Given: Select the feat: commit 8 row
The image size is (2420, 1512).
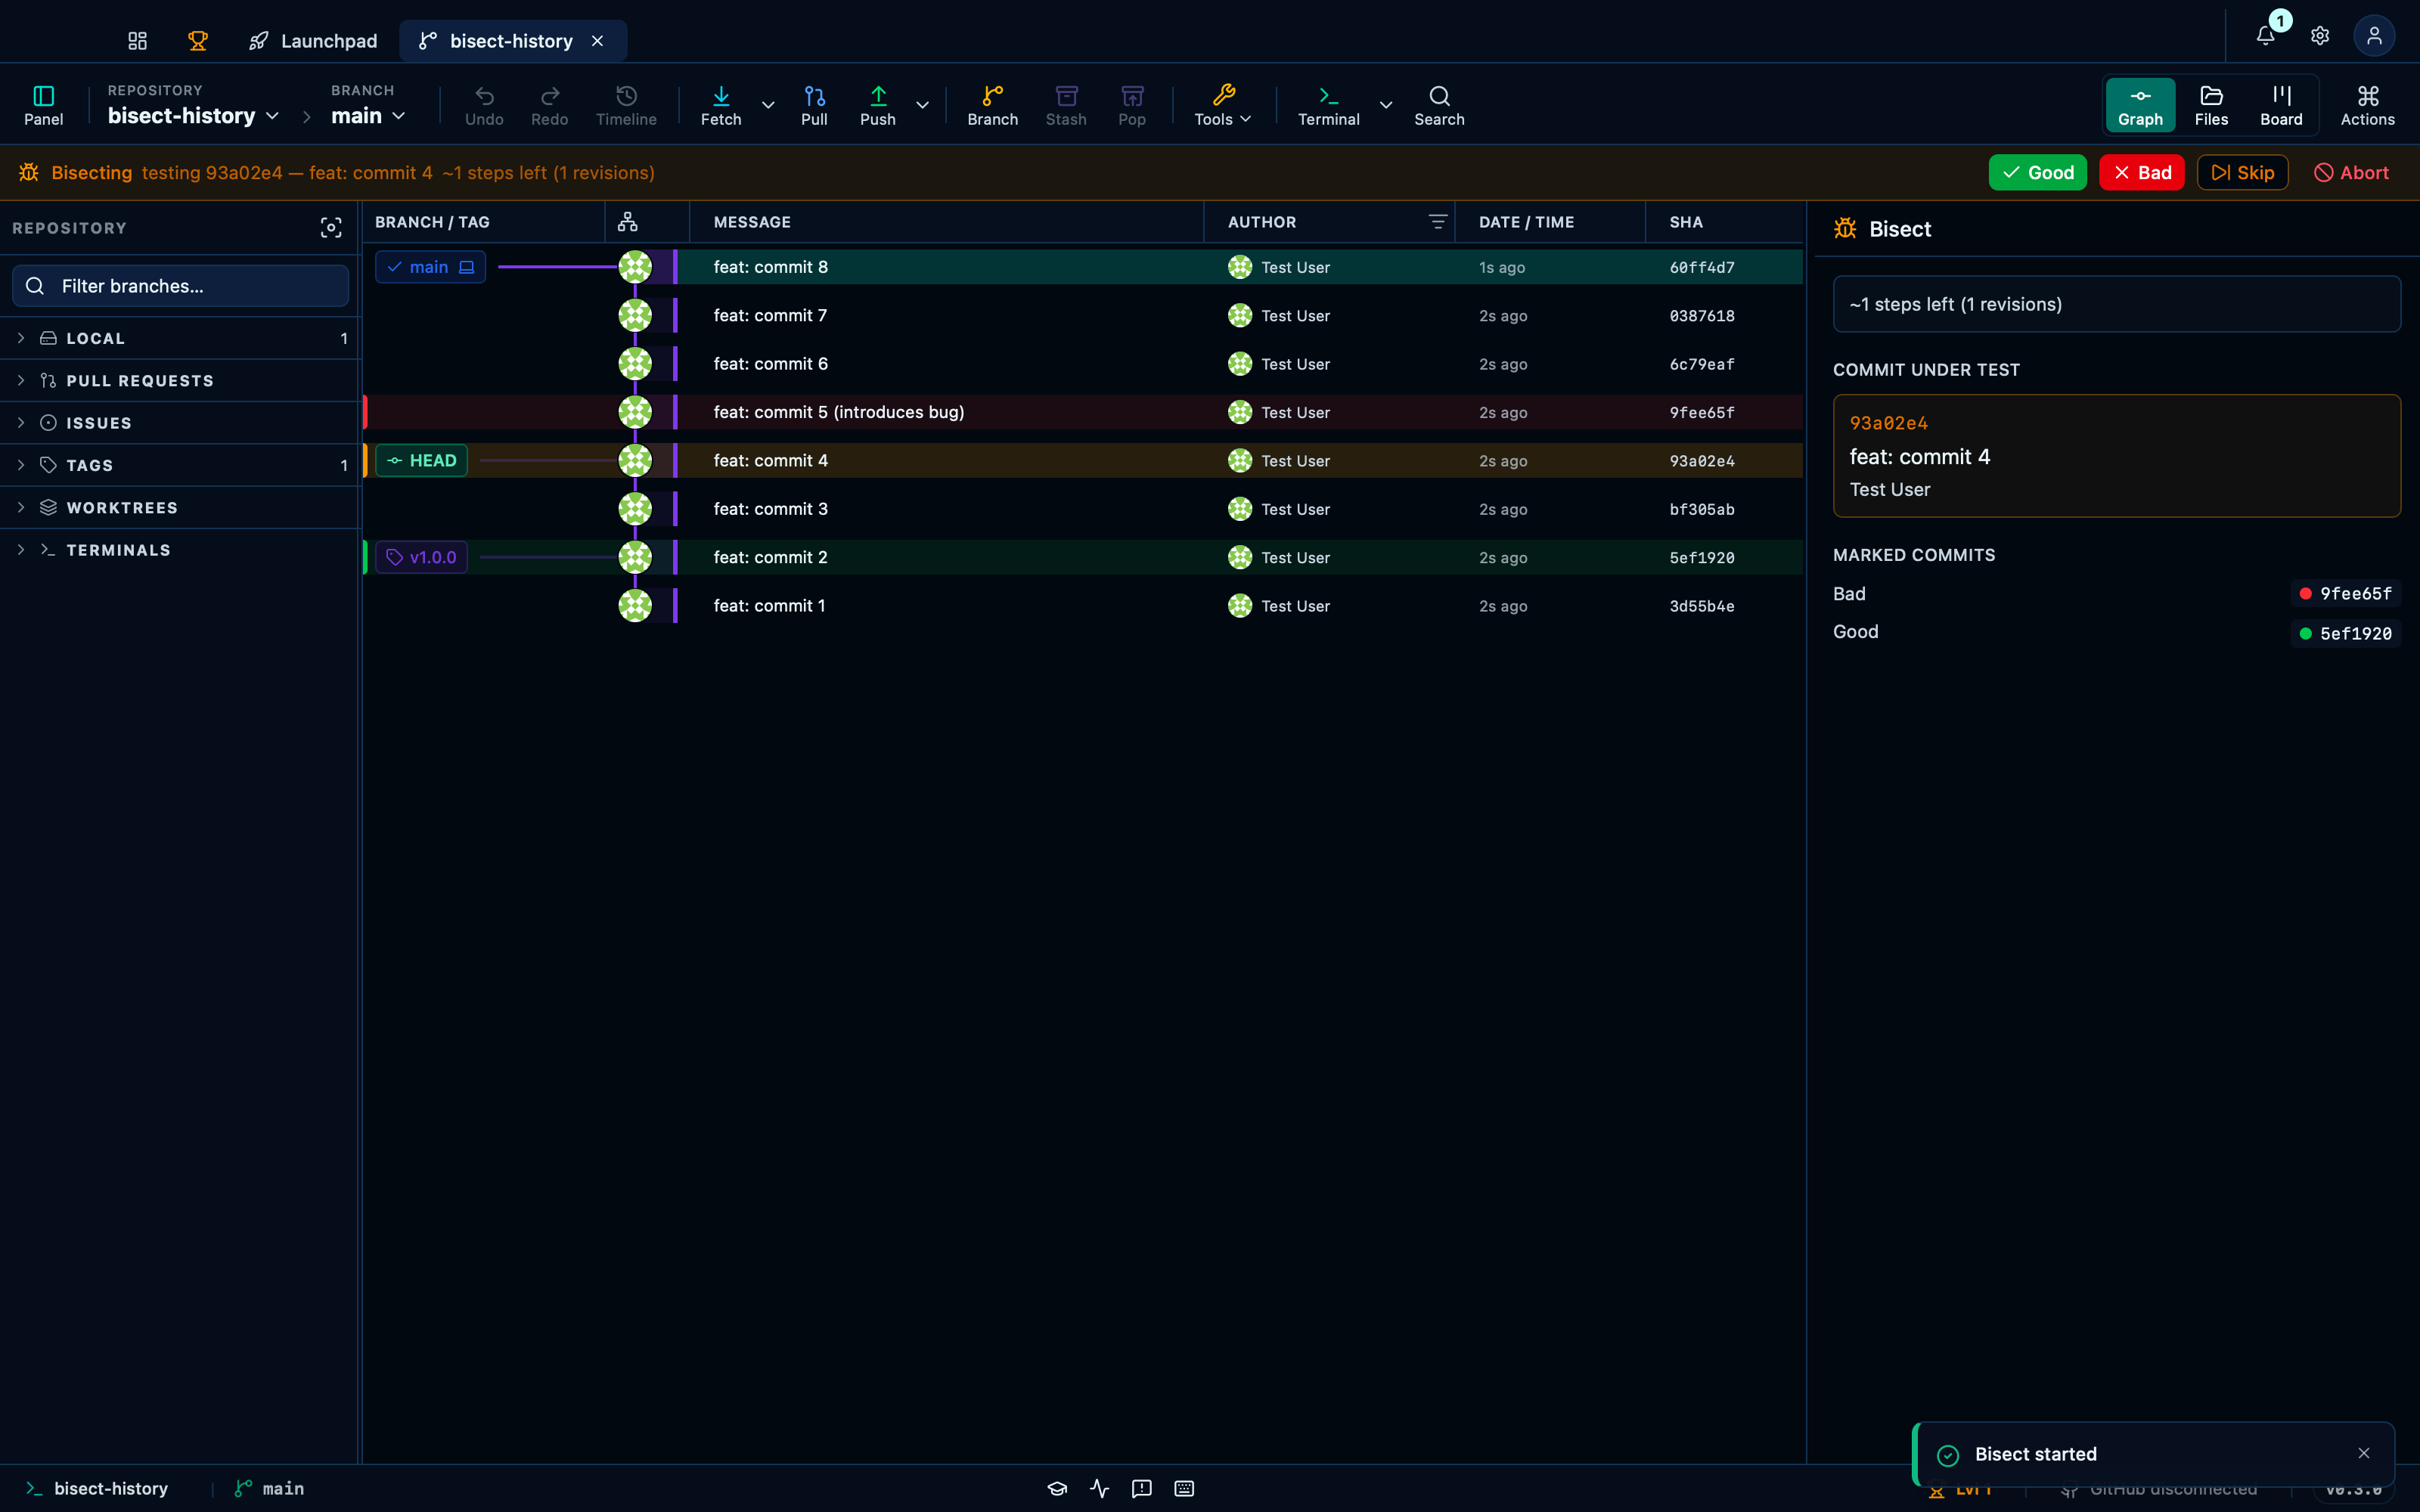Looking at the screenshot, I should [1083, 267].
